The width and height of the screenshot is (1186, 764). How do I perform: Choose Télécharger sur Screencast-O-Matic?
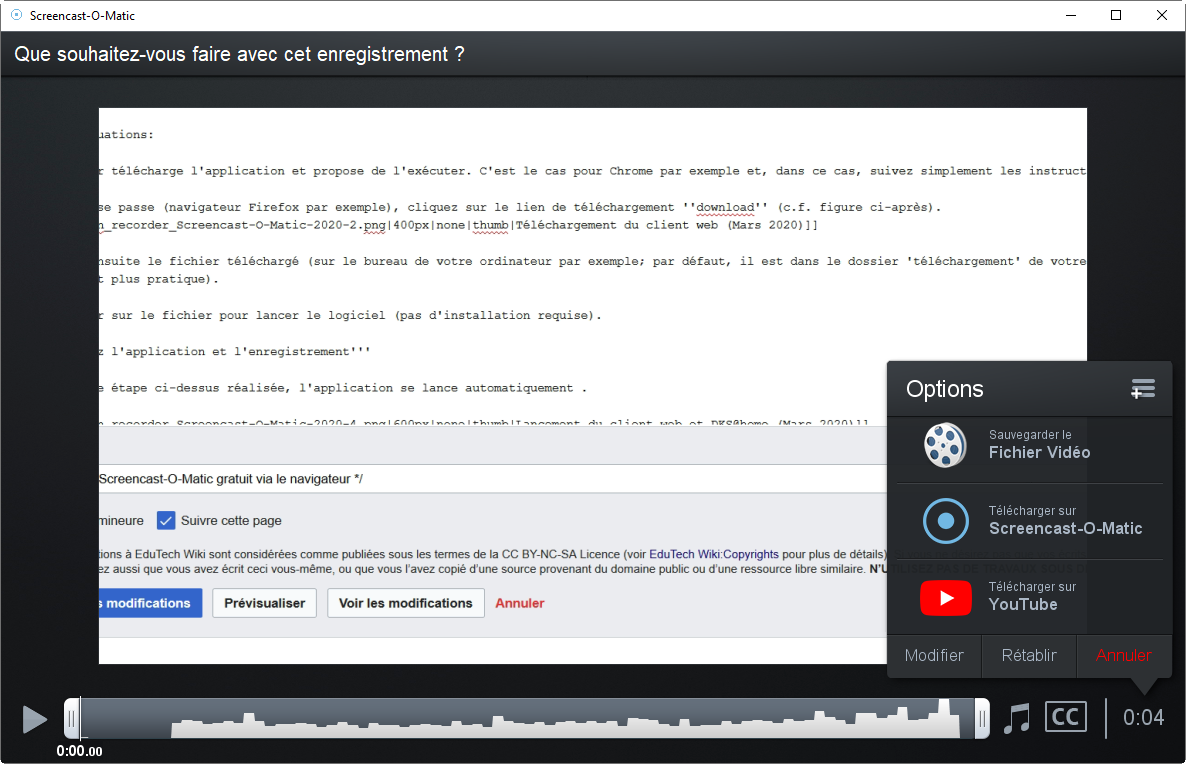point(1030,521)
